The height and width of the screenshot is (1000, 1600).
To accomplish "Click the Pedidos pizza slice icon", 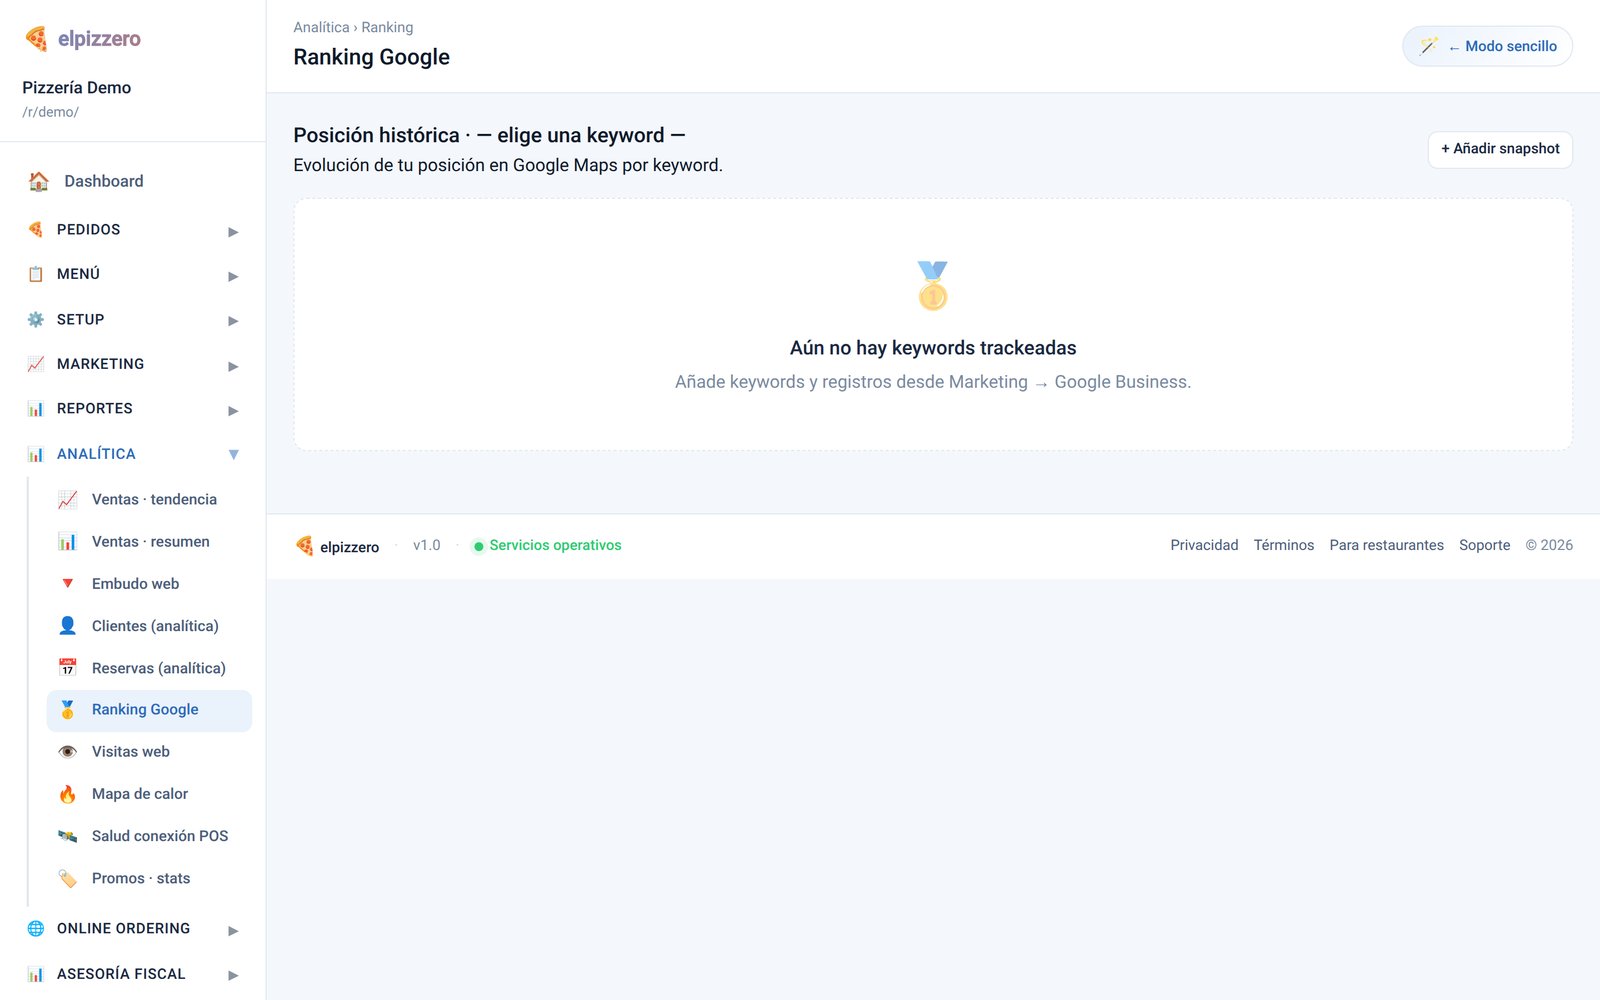I will (x=36, y=229).
